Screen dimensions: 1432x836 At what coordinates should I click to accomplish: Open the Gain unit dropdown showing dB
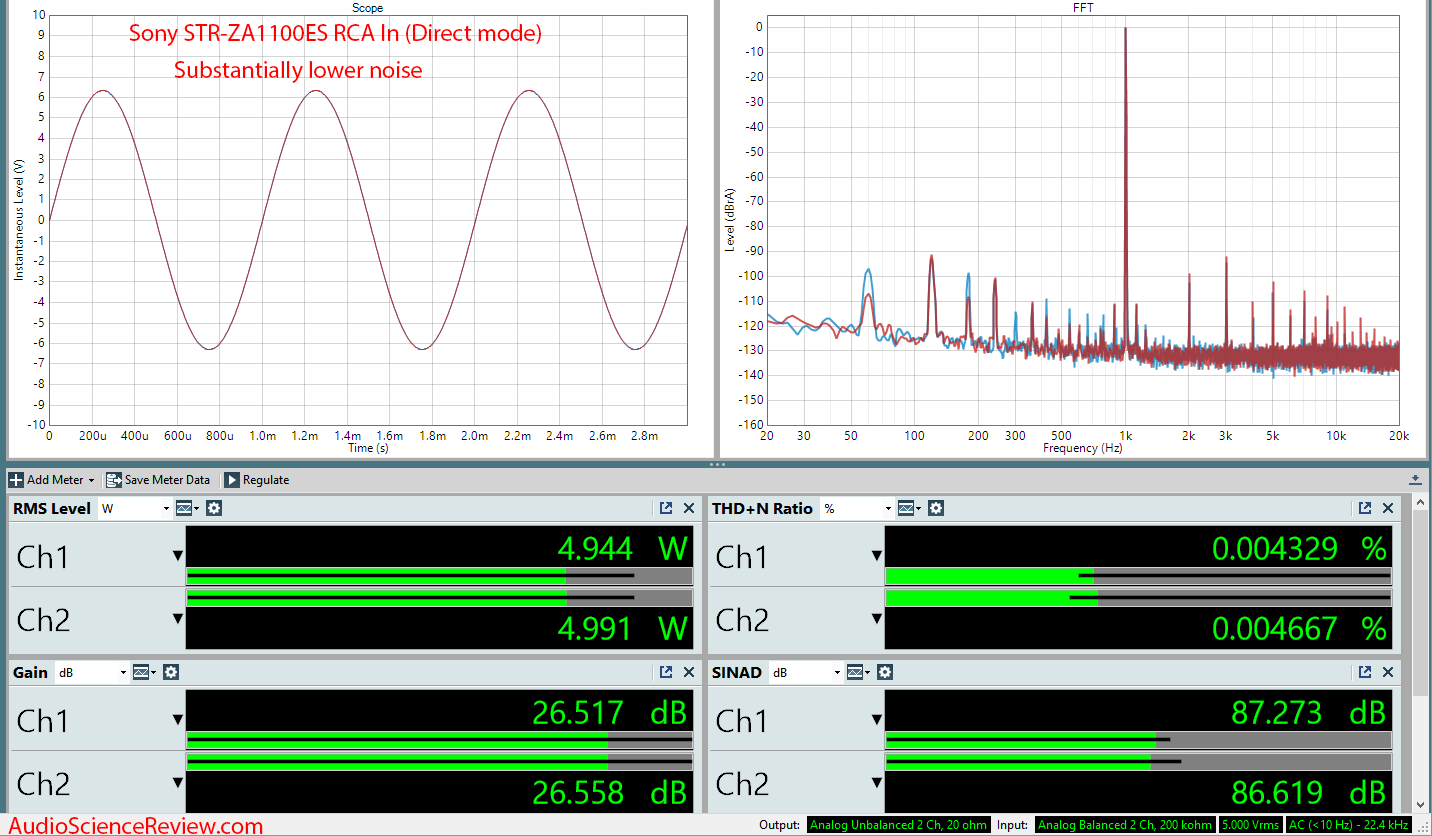point(93,672)
